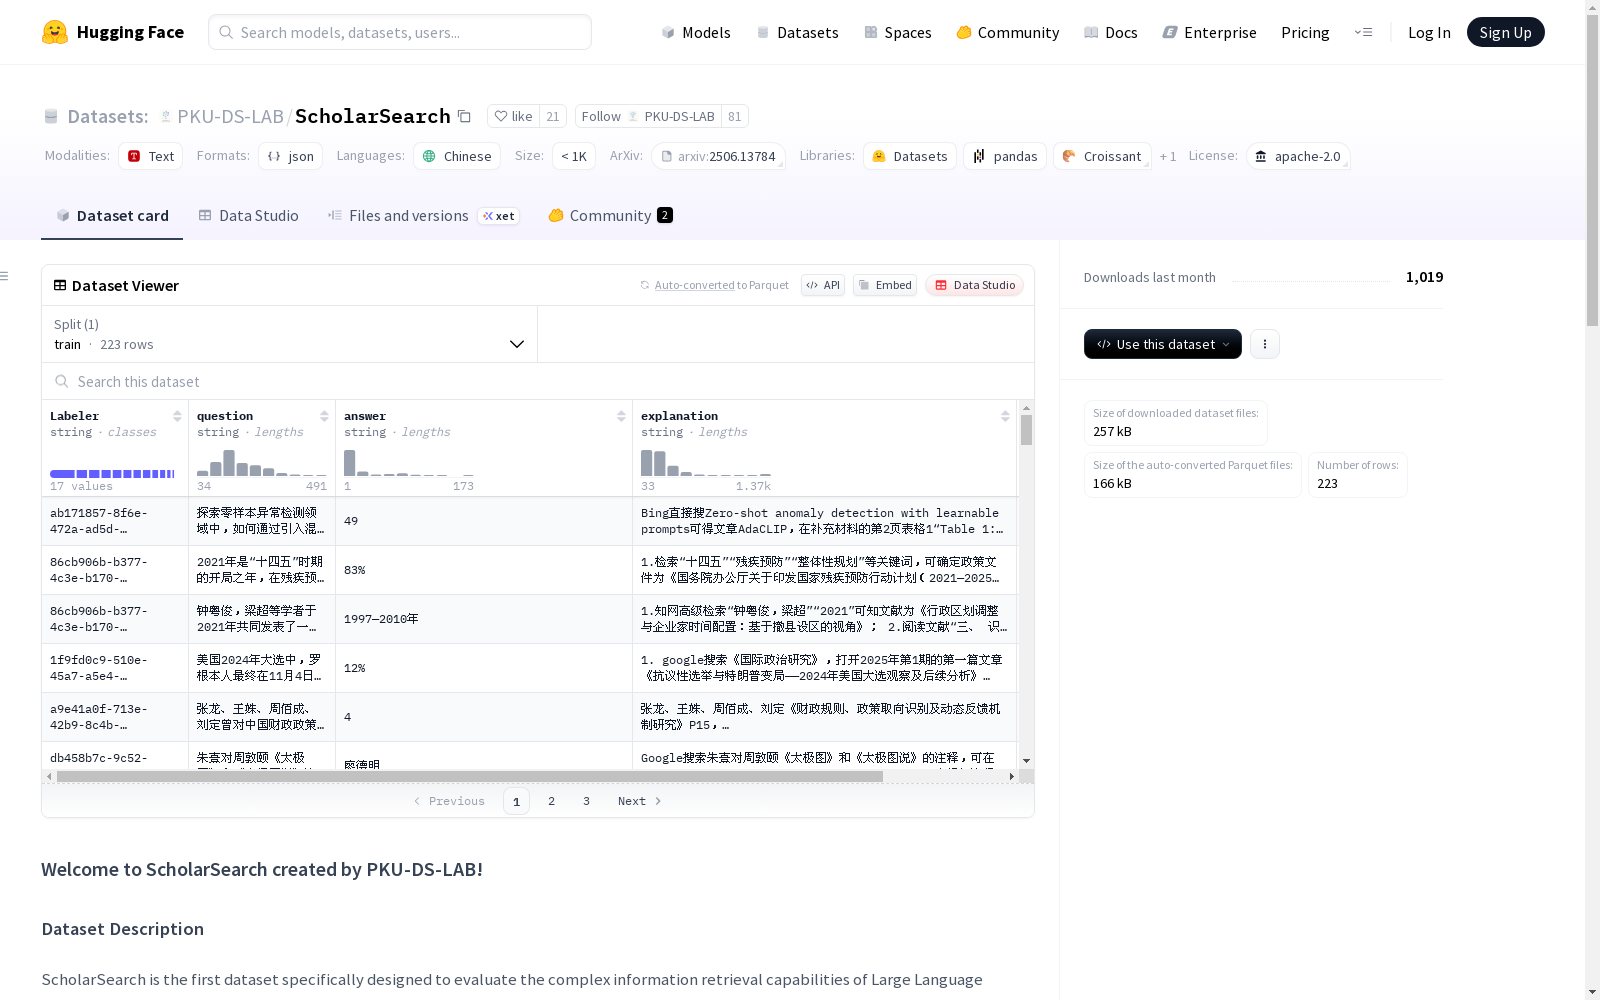
Task: Click Log In
Action: pyautogui.click(x=1429, y=32)
